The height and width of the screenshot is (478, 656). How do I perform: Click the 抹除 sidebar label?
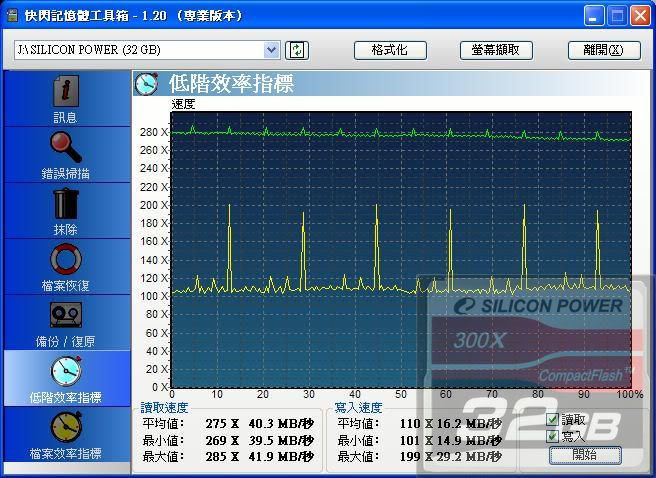click(x=65, y=230)
